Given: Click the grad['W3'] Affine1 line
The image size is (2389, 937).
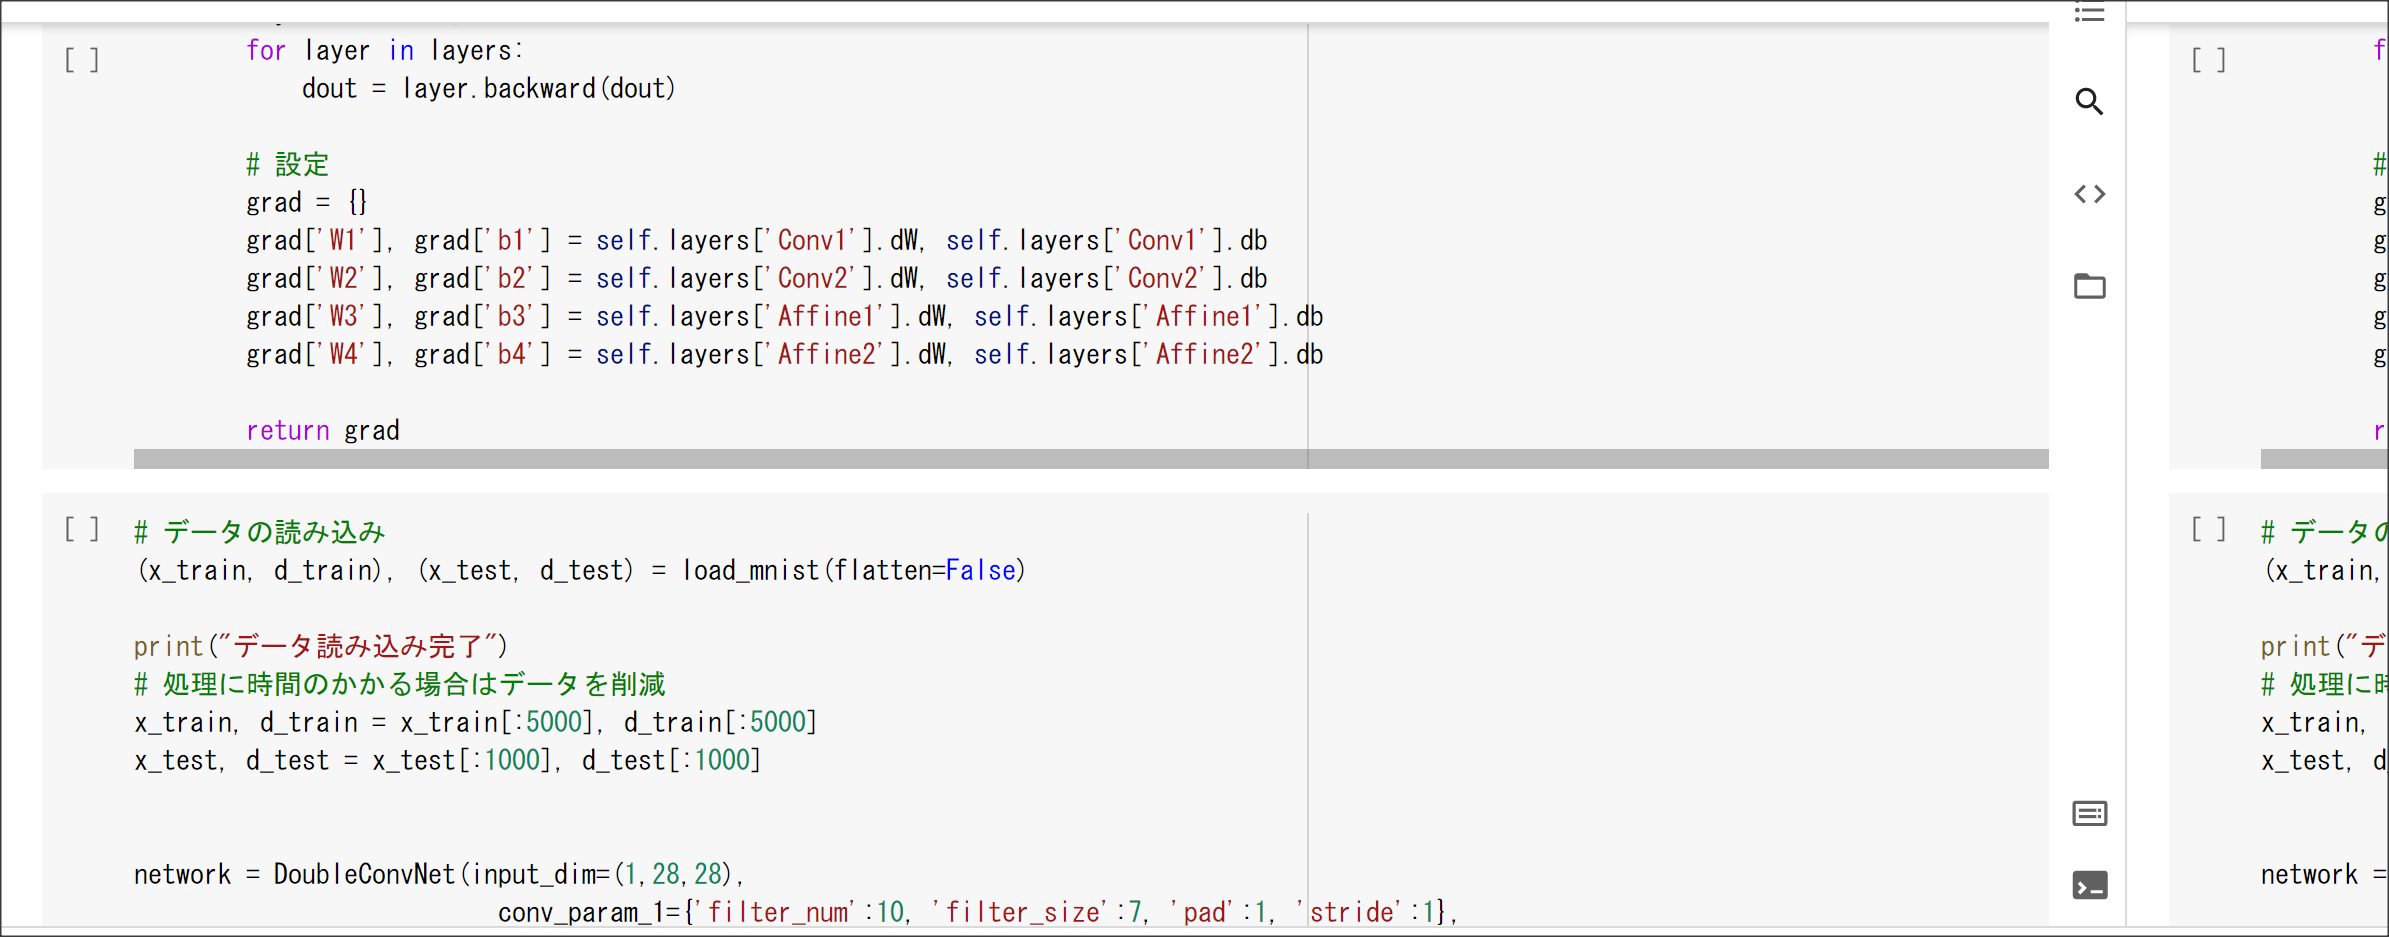Looking at the screenshot, I should [x=785, y=317].
